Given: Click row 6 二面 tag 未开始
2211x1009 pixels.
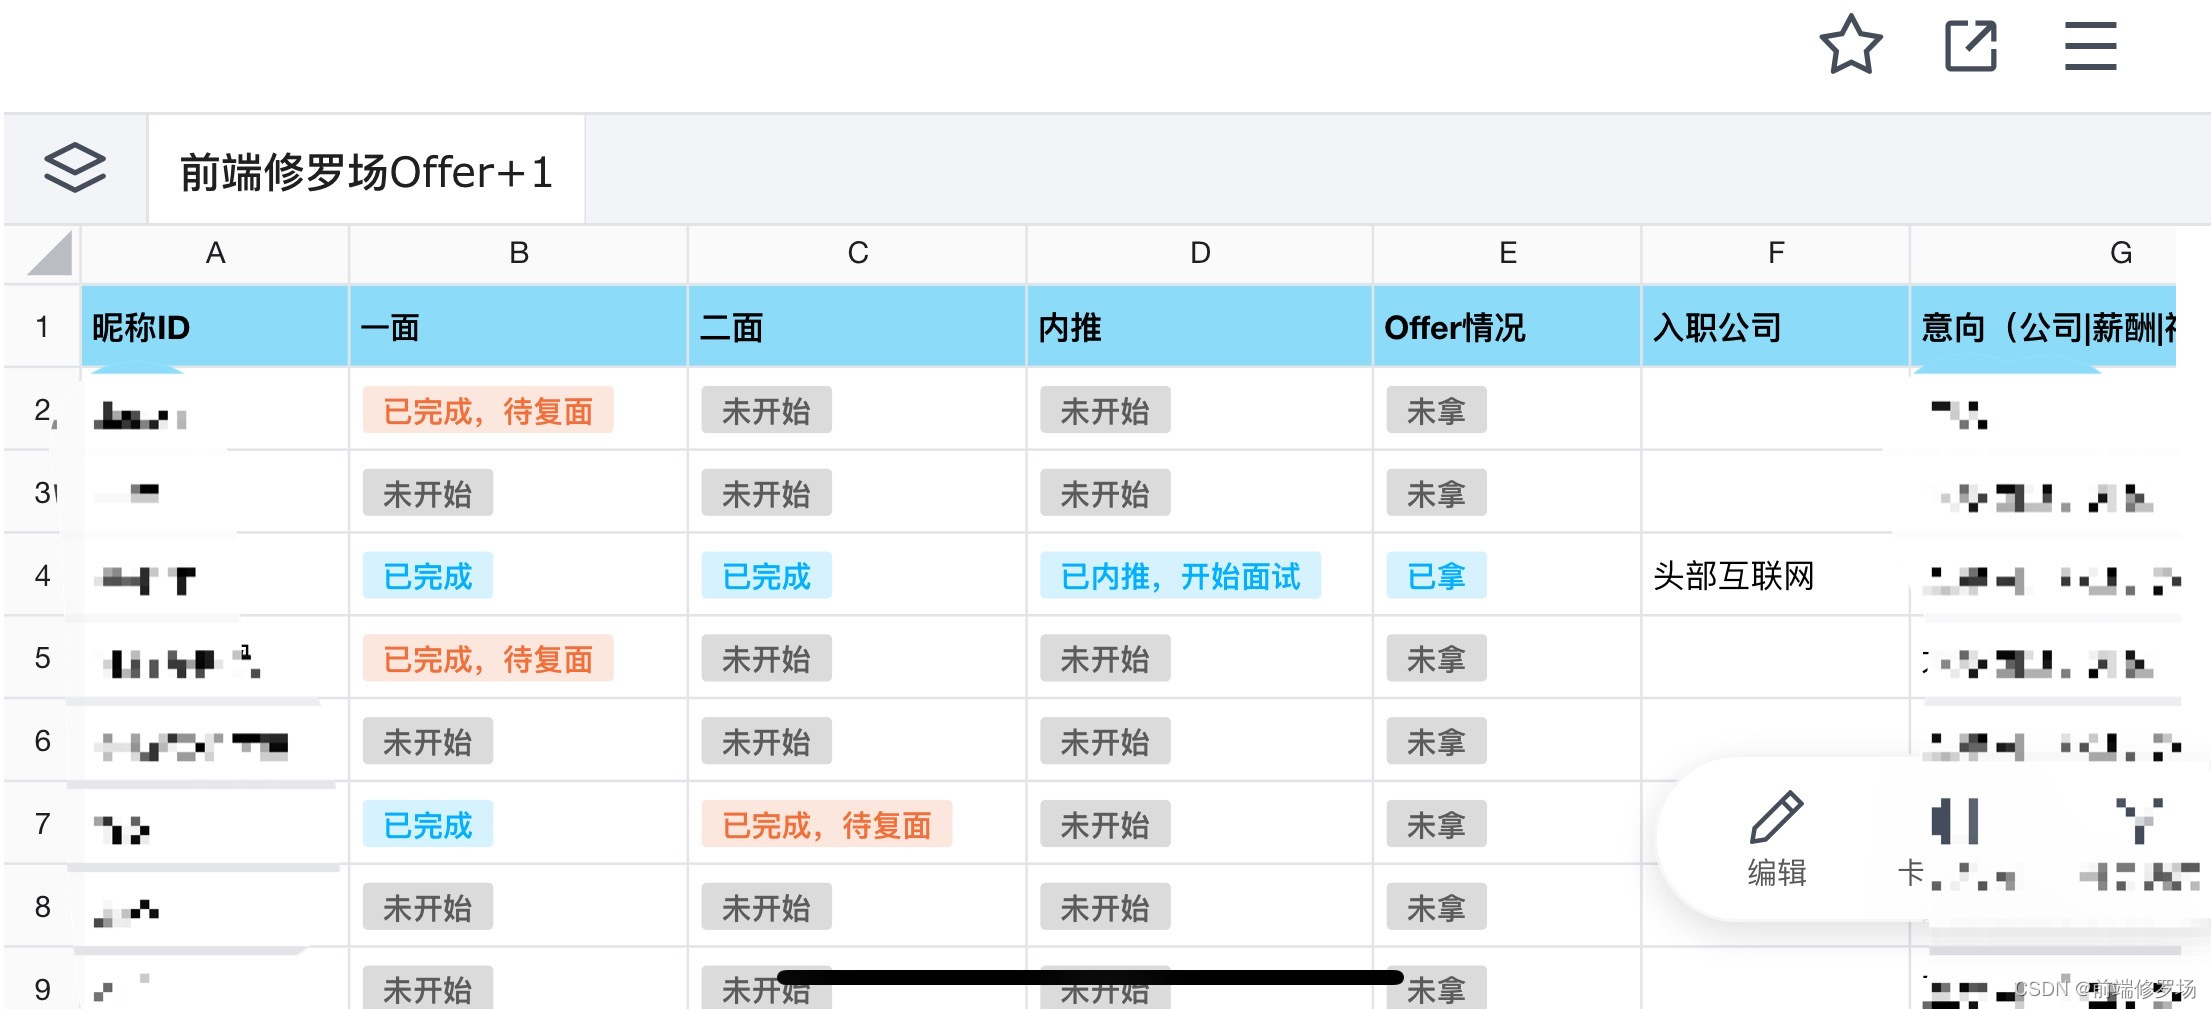Looking at the screenshot, I should coord(766,742).
